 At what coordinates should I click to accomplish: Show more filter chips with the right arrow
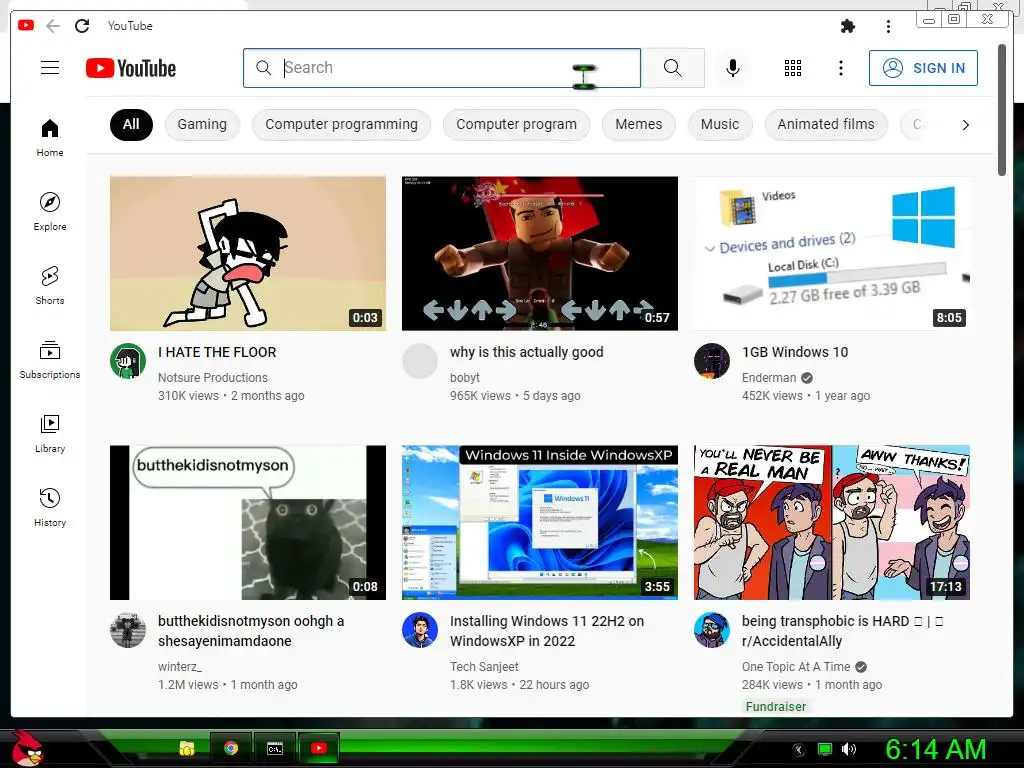tap(965, 125)
